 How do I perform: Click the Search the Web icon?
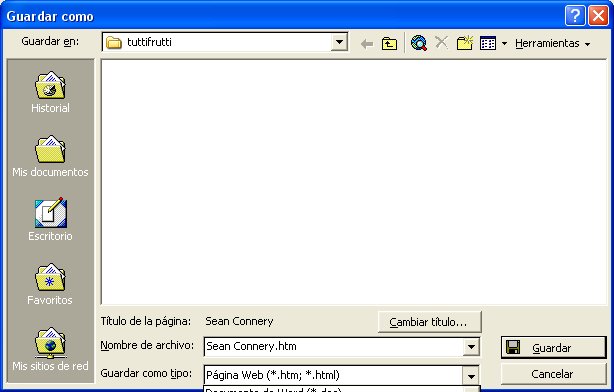(x=419, y=43)
